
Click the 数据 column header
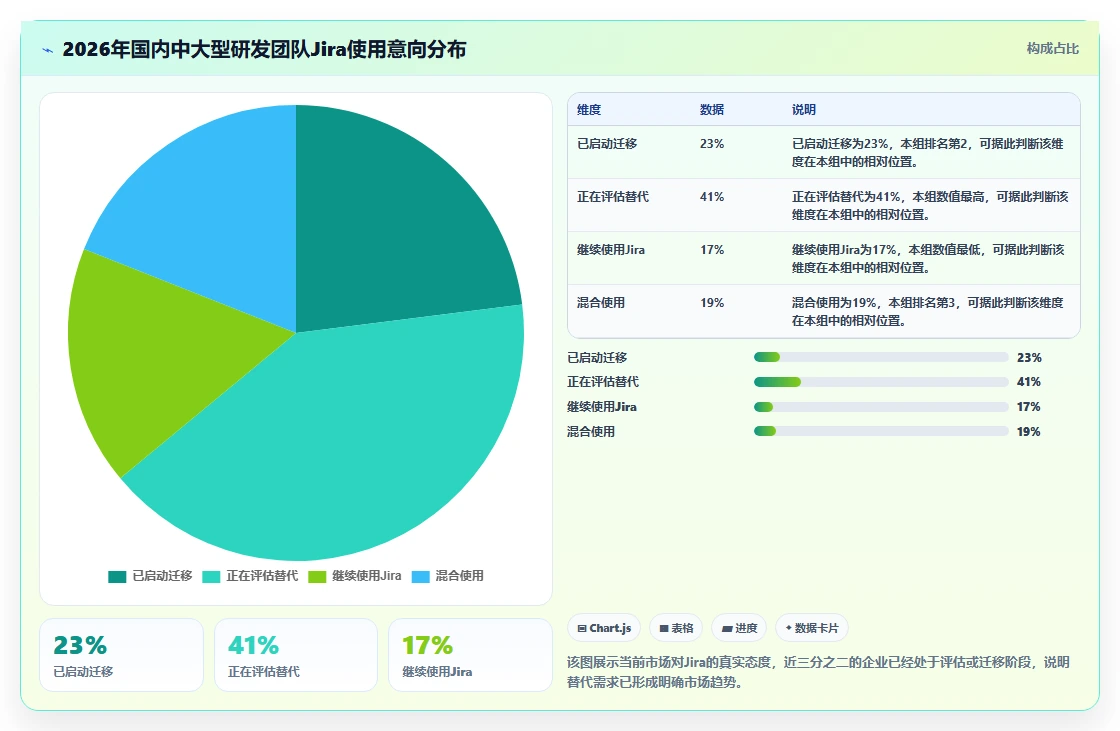tap(711, 110)
